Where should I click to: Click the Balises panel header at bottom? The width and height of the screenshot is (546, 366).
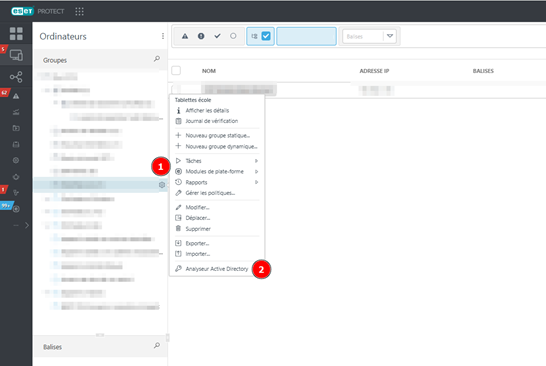click(x=100, y=346)
